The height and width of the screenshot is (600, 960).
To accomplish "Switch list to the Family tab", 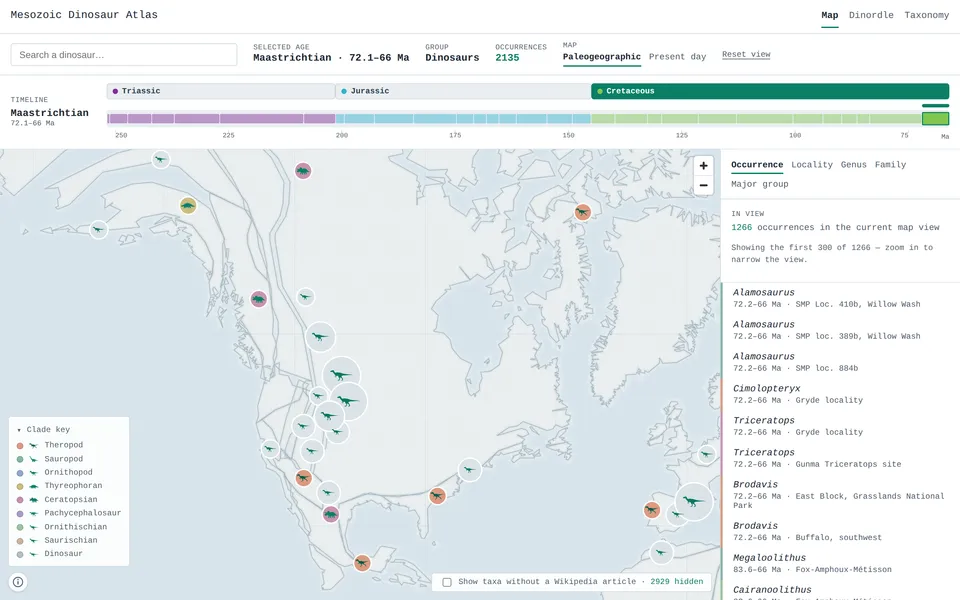I will click(x=890, y=164).
